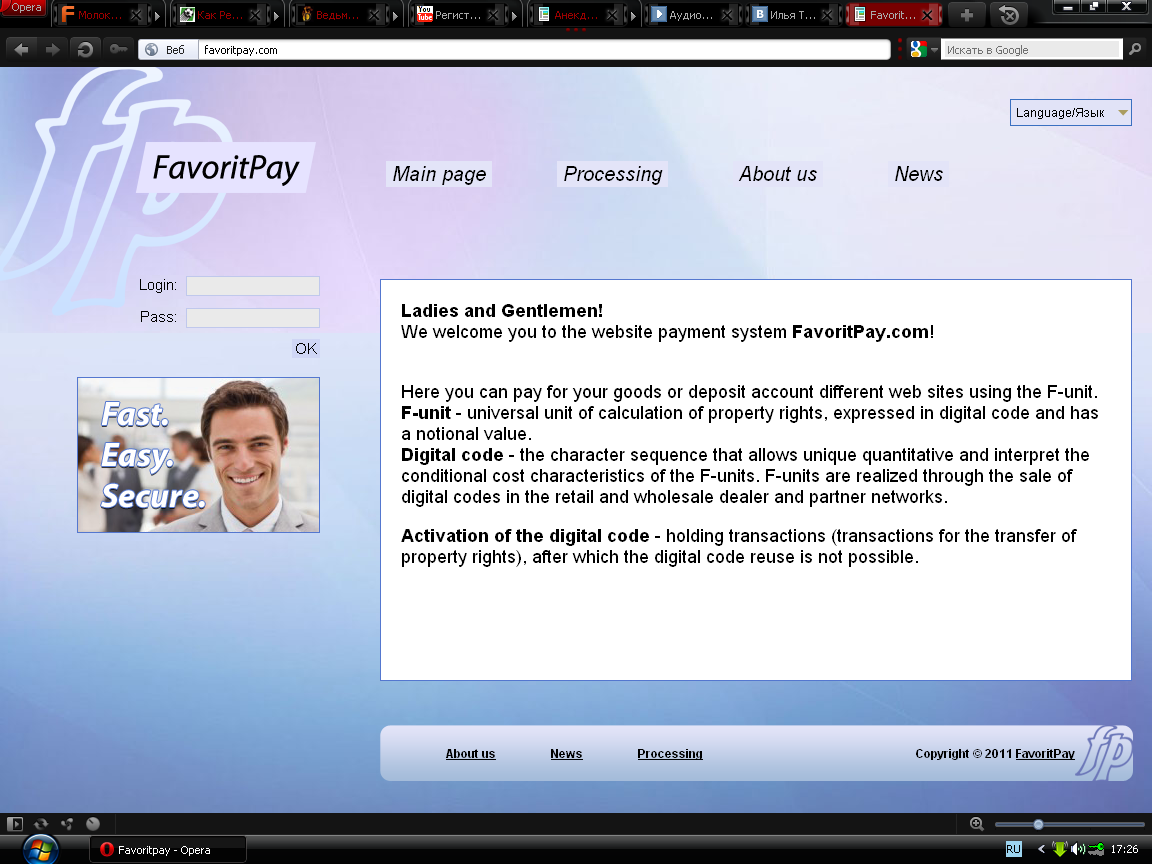Open Opera Unite icon in status bar
Screen dimensions: 1152x864
pyautogui.click(x=67, y=824)
